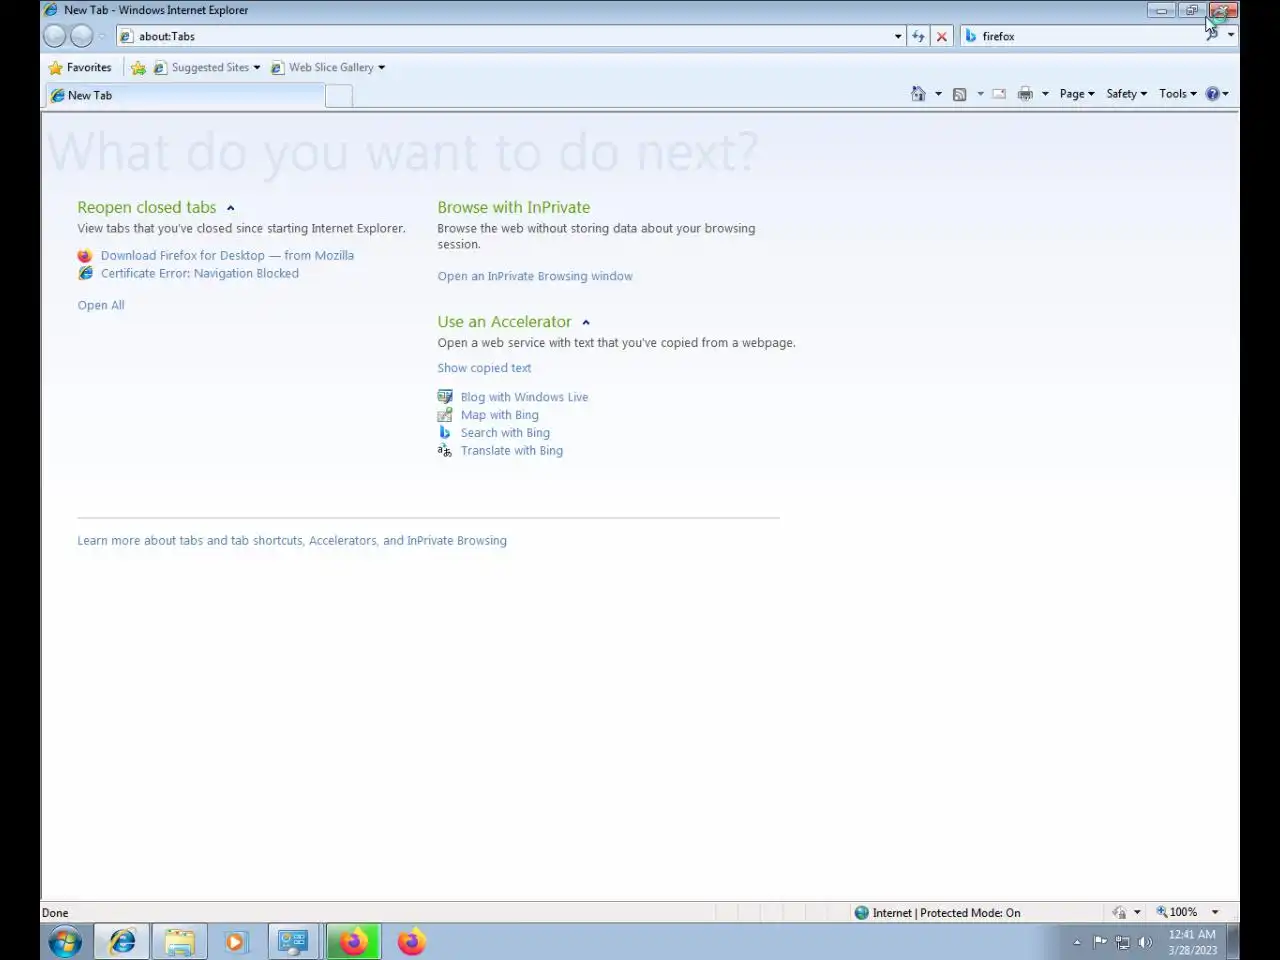The height and width of the screenshot is (960, 1280).
Task: Click the Done status bar text
Action: (55, 912)
